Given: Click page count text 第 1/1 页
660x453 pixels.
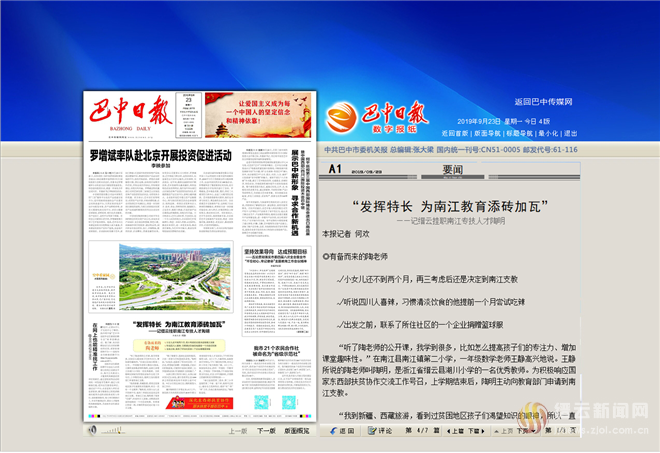Looking at the screenshot, I should coord(561,431).
